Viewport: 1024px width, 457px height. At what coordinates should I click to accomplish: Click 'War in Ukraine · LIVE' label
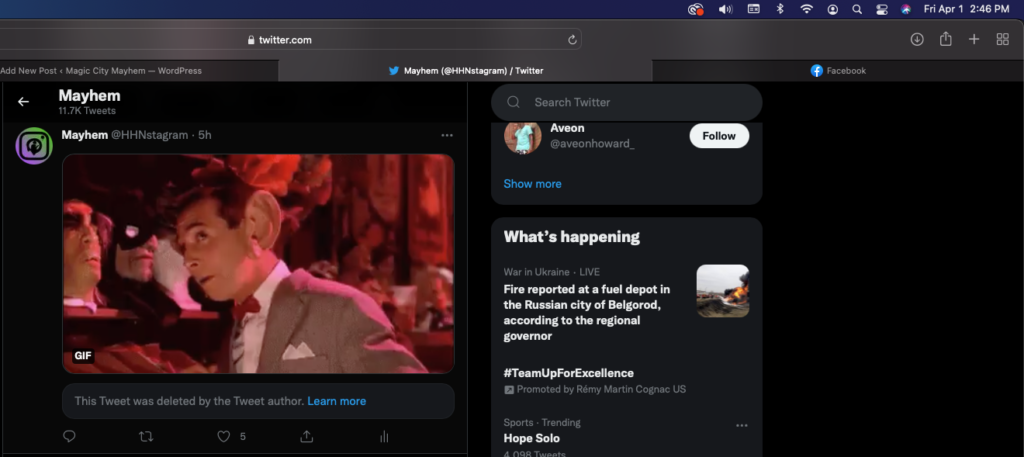coord(551,272)
